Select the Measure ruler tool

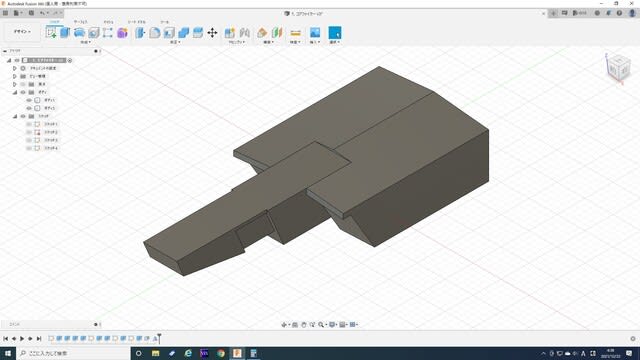(296, 33)
